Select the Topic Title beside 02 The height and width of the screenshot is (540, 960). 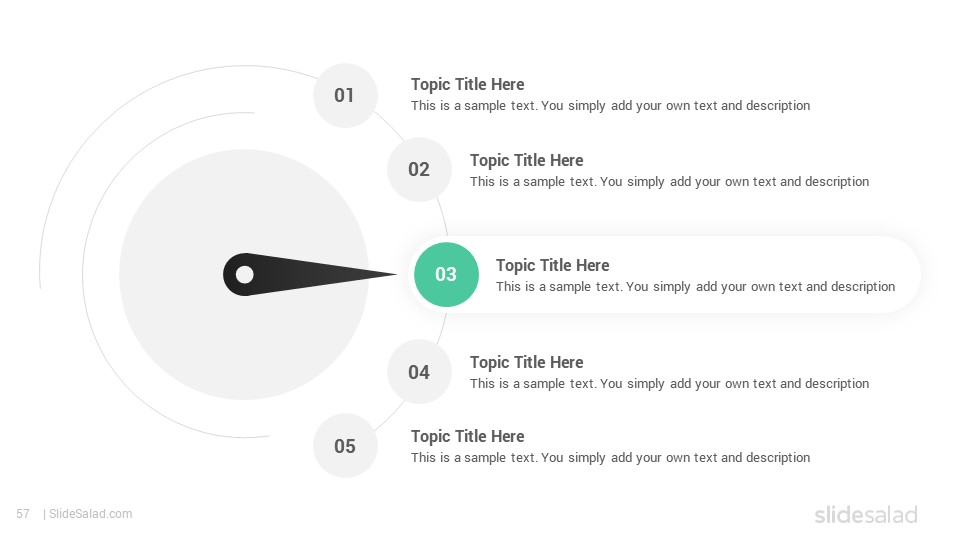(x=527, y=160)
